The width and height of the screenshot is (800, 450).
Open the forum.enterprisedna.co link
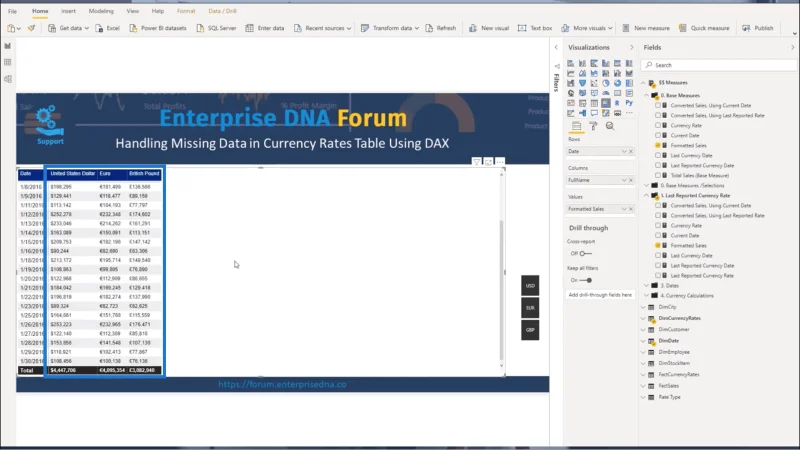click(x=282, y=384)
